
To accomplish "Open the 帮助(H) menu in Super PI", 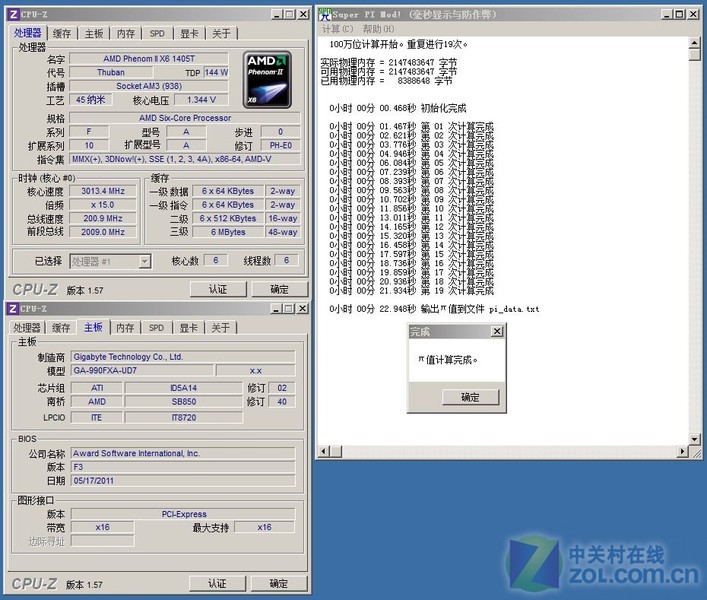I will coord(378,29).
